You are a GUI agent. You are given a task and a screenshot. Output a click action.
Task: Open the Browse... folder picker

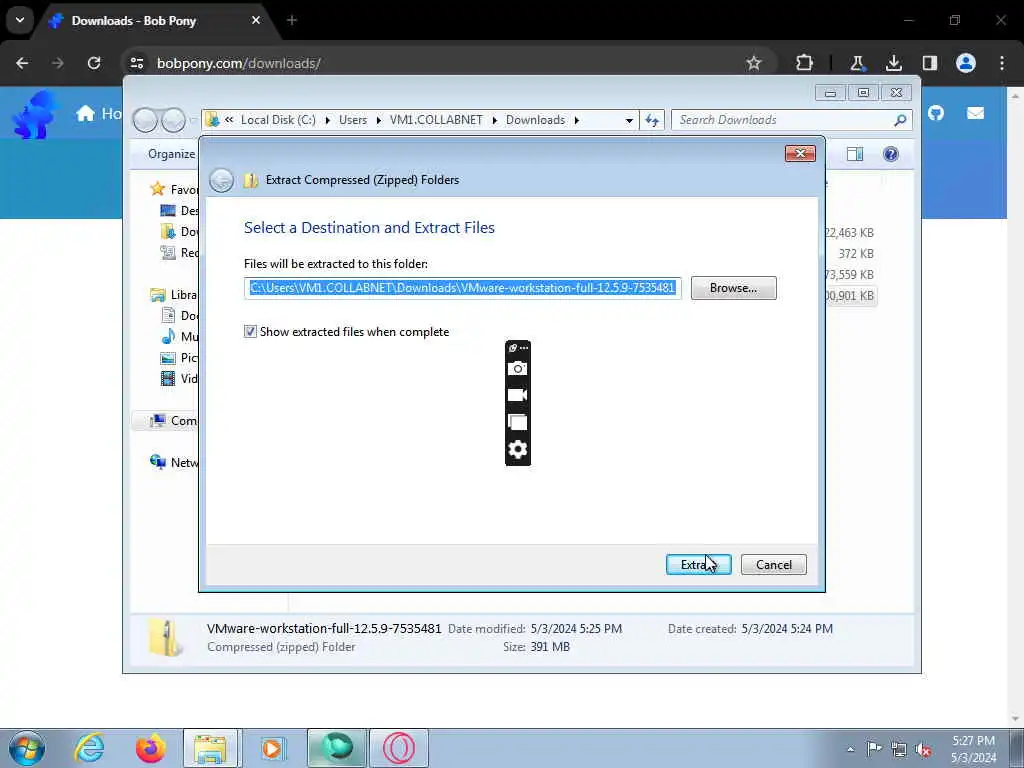point(733,288)
